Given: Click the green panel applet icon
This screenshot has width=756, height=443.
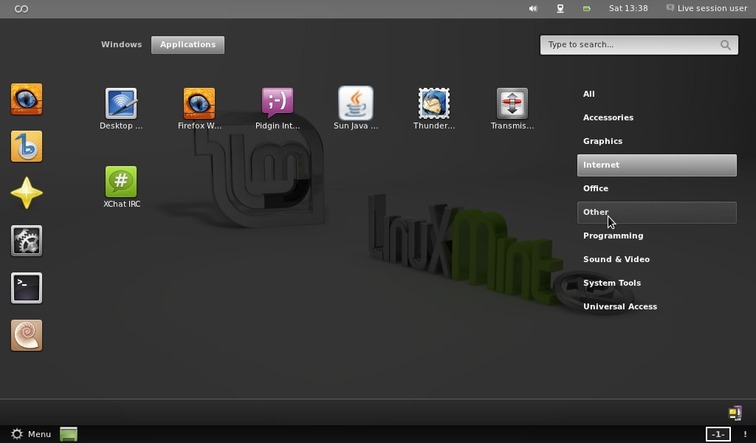Looking at the screenshot, I should point(68,434).
